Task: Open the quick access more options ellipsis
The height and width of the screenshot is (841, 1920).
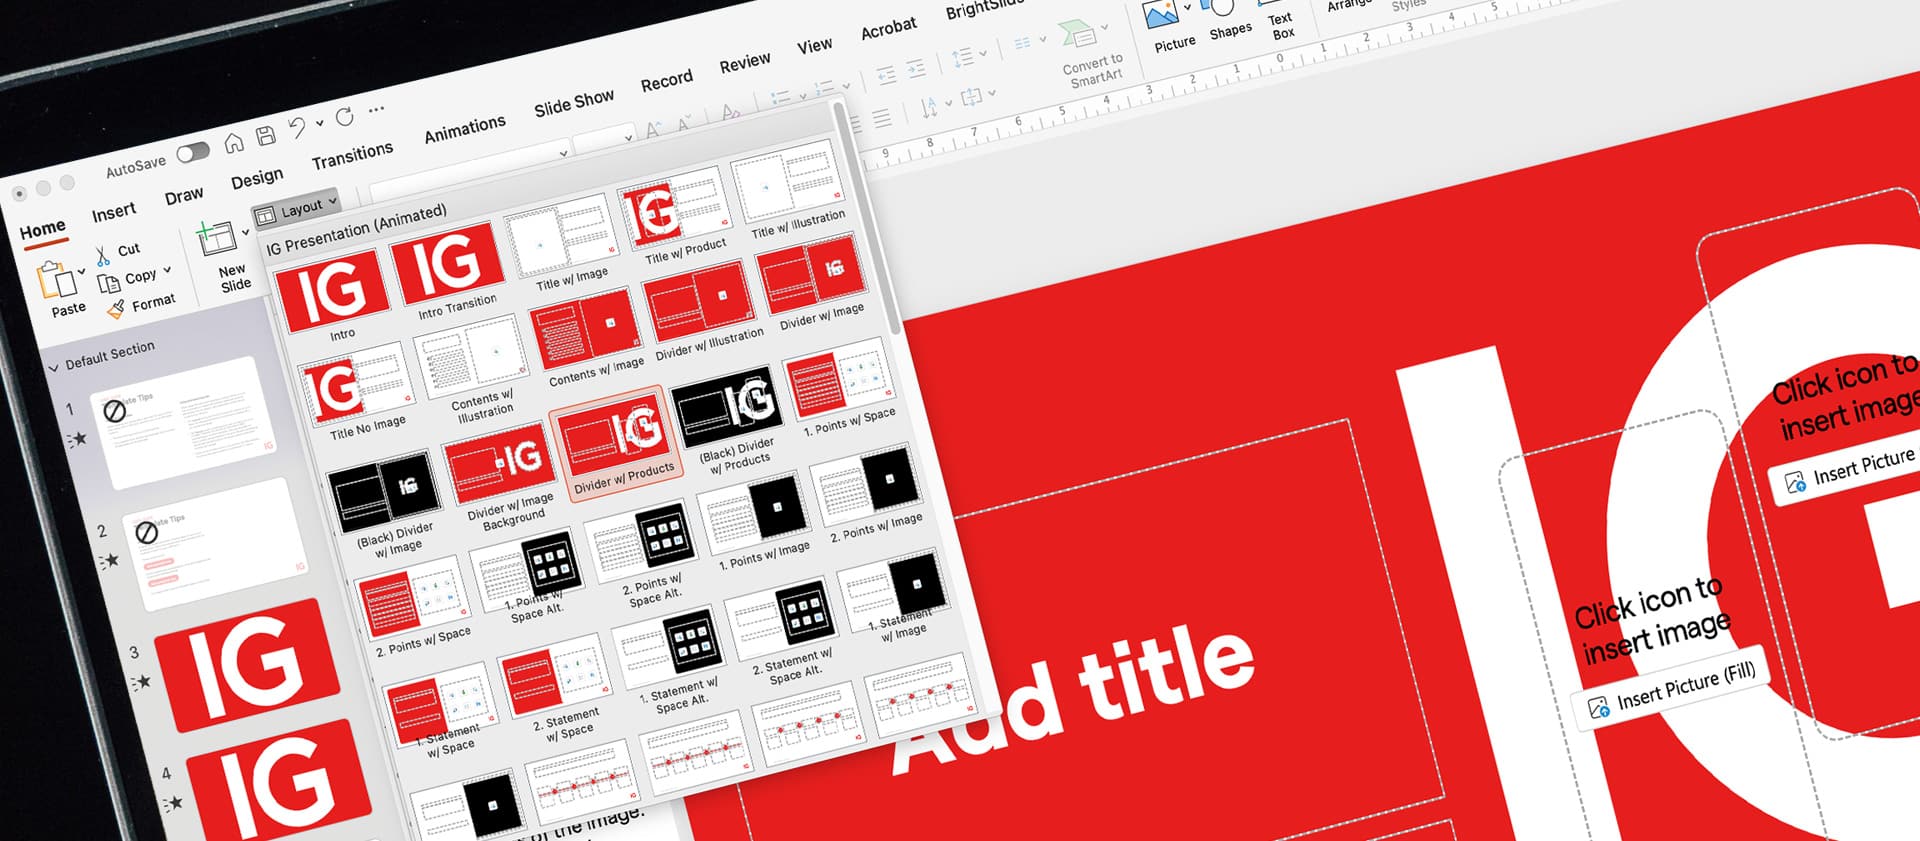Action: (376, 109)
